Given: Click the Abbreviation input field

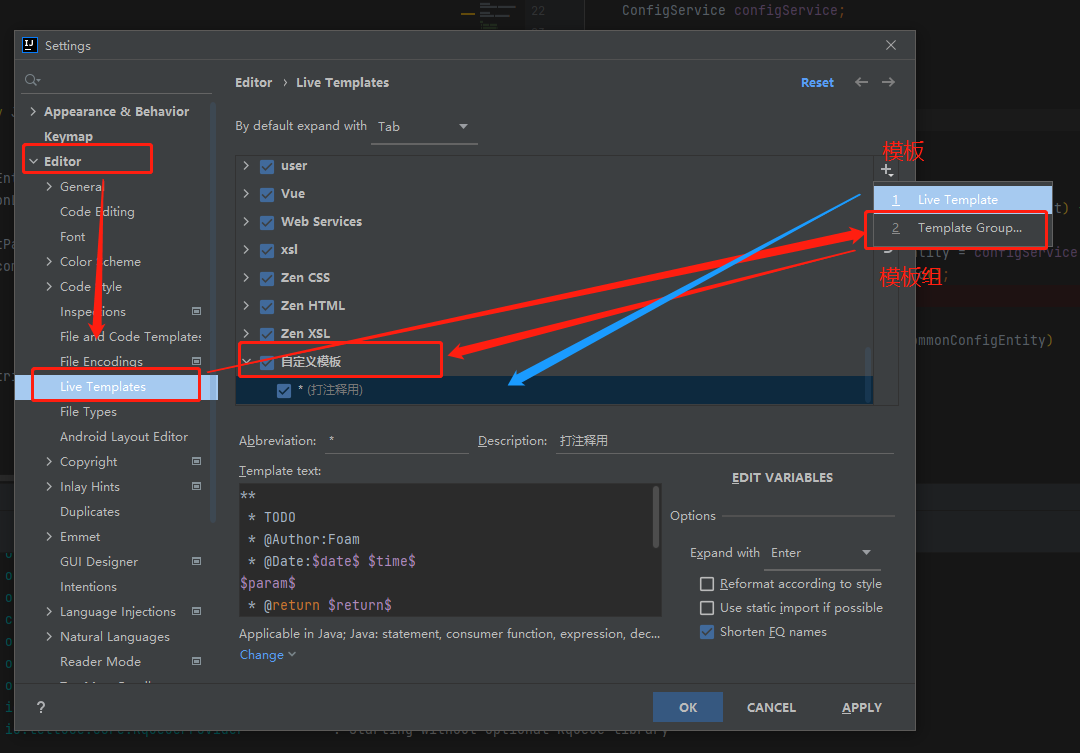Looking at the screenshot, I should coord(396,441).
